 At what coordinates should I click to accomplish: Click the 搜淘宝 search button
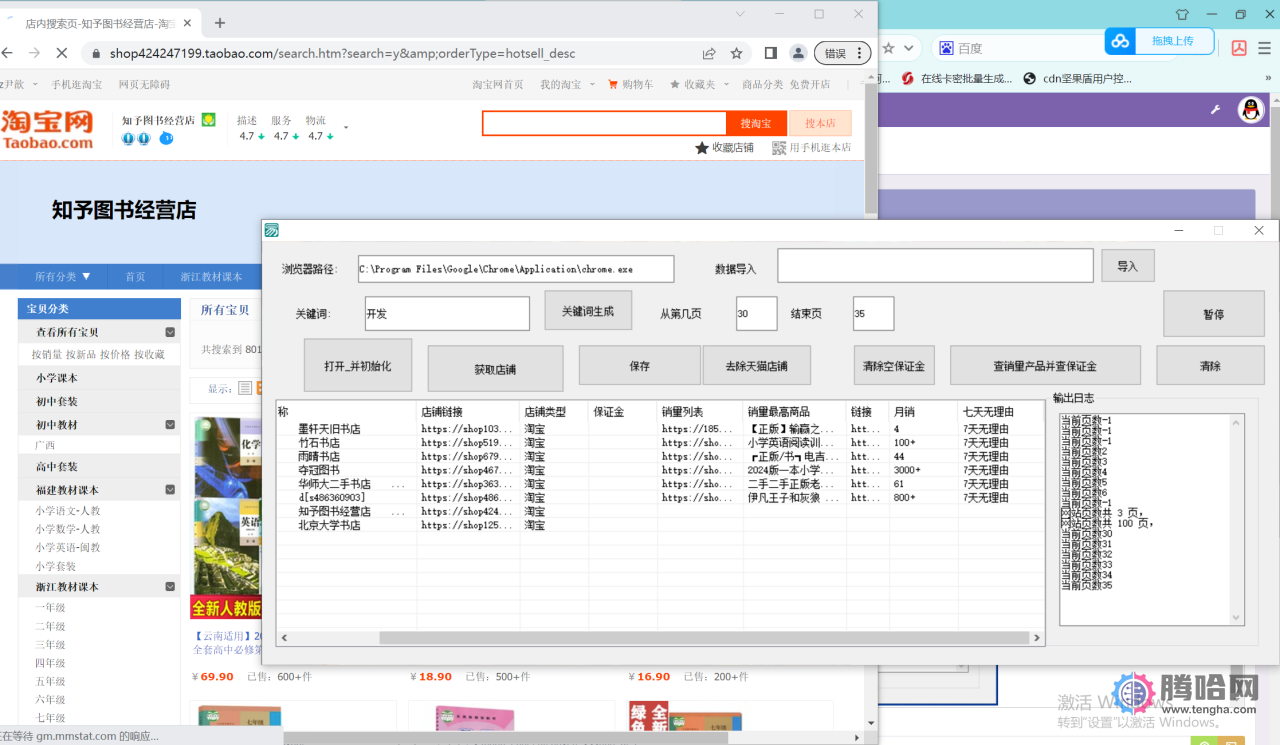point(756,123)
